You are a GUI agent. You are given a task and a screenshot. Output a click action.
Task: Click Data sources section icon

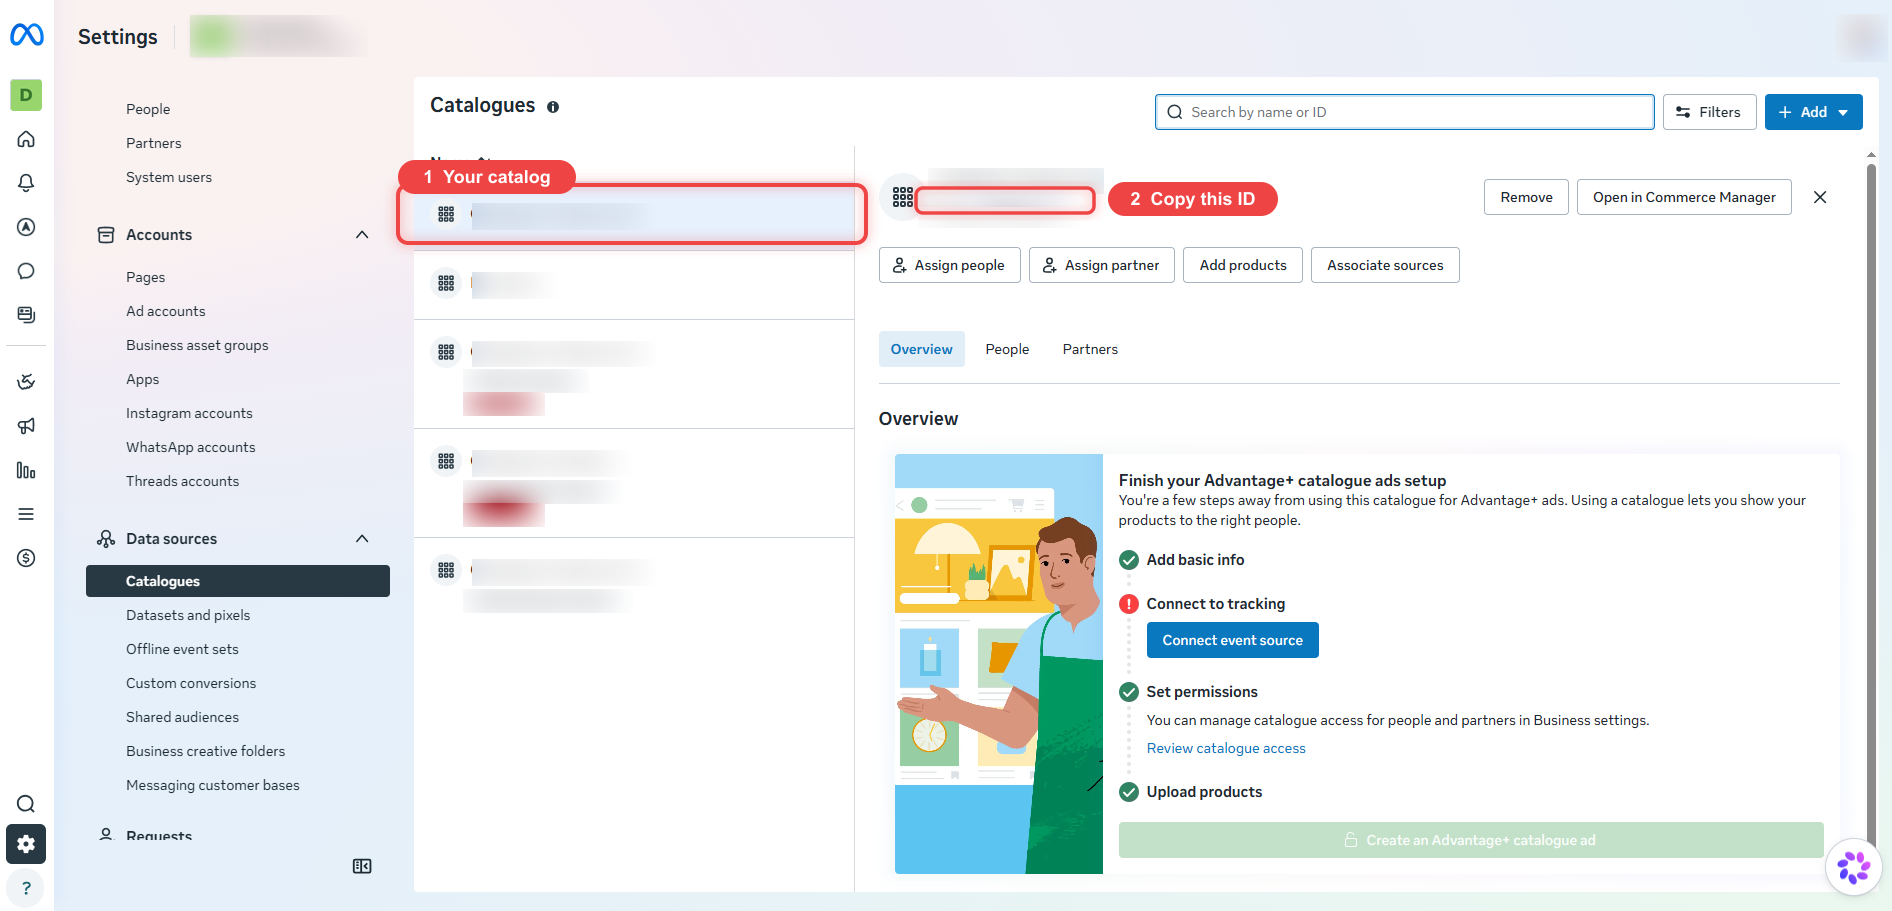(106, 539)
